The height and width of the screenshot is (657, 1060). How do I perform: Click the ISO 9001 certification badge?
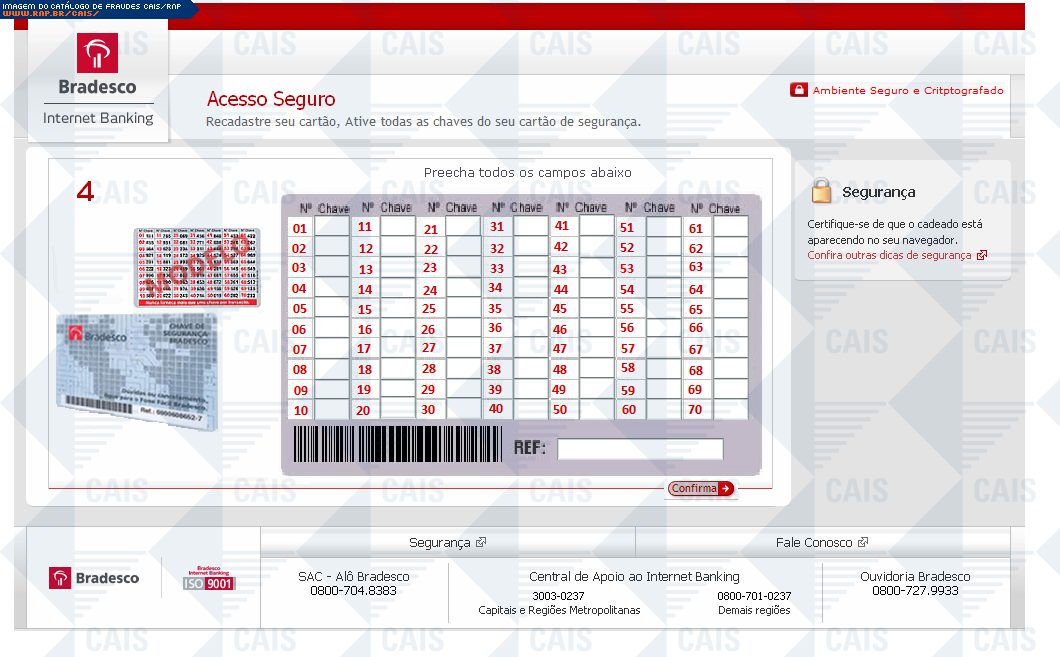(208, 579)
